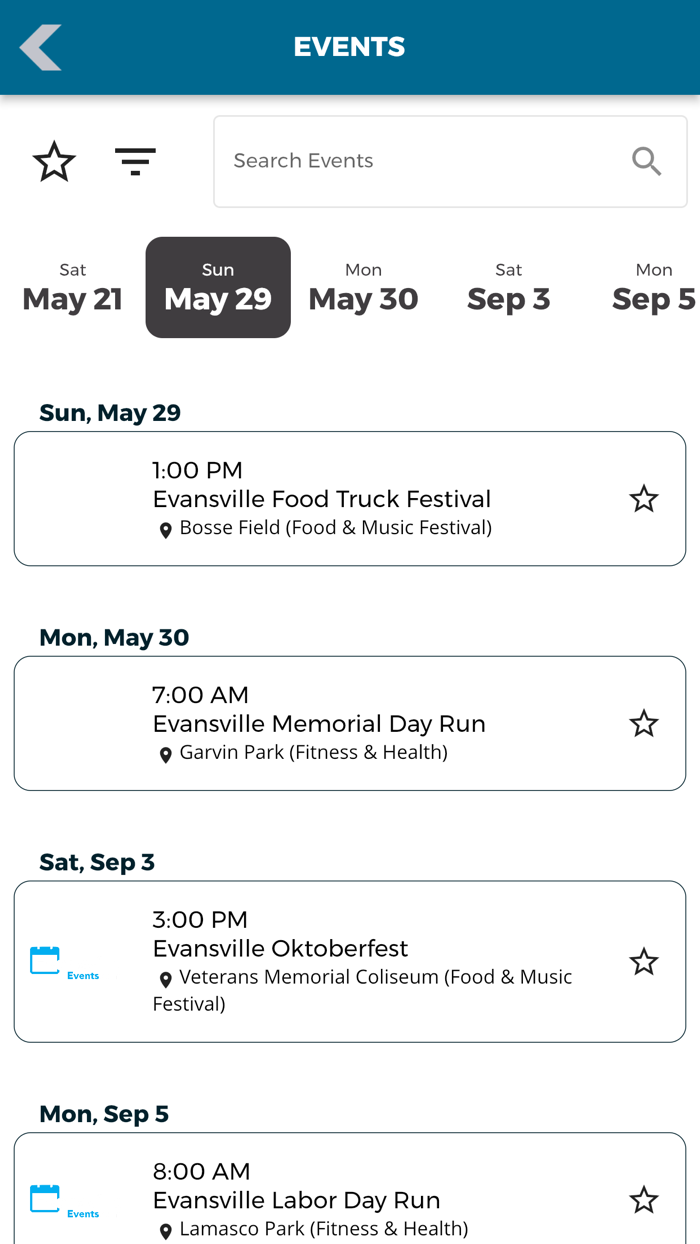The height and width of the screenshot is (1244, 700).
Task: Tap the Events calendar icon on Labor Day Run
Action: pyautogui.click(x=44, y=1199)
